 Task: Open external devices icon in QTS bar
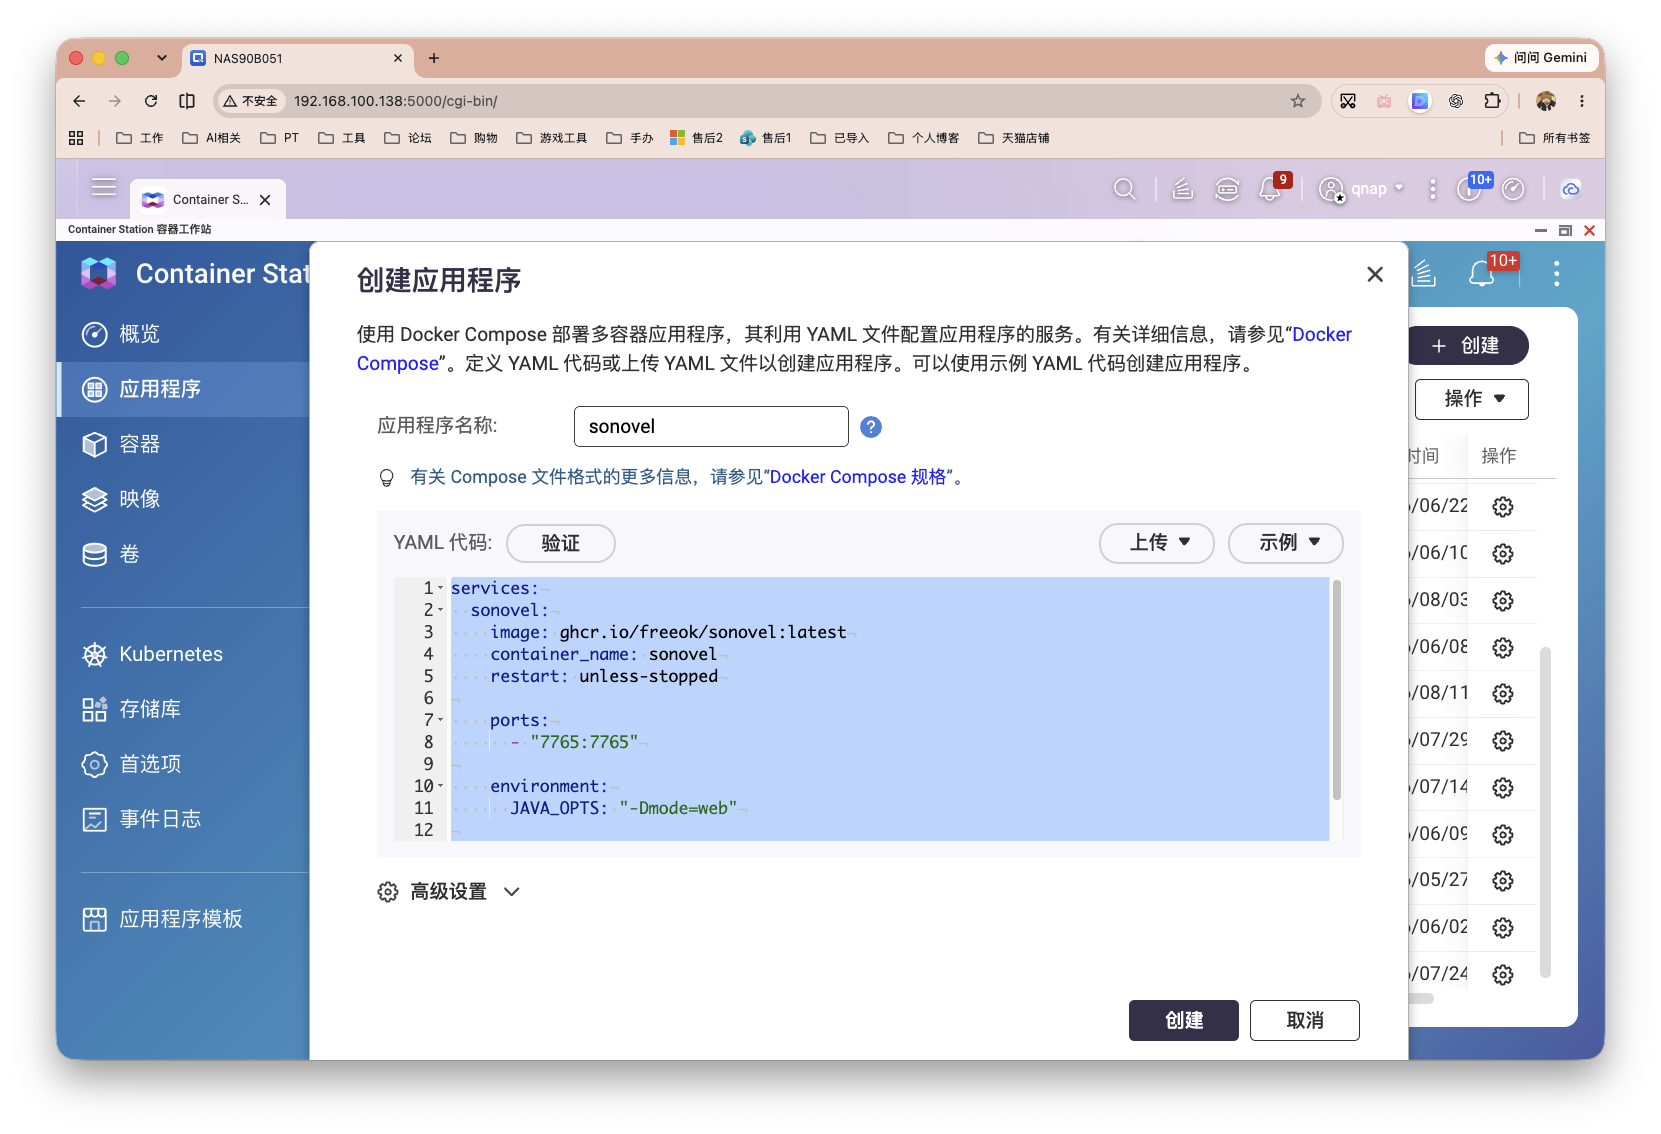(x=1227, y=189)
